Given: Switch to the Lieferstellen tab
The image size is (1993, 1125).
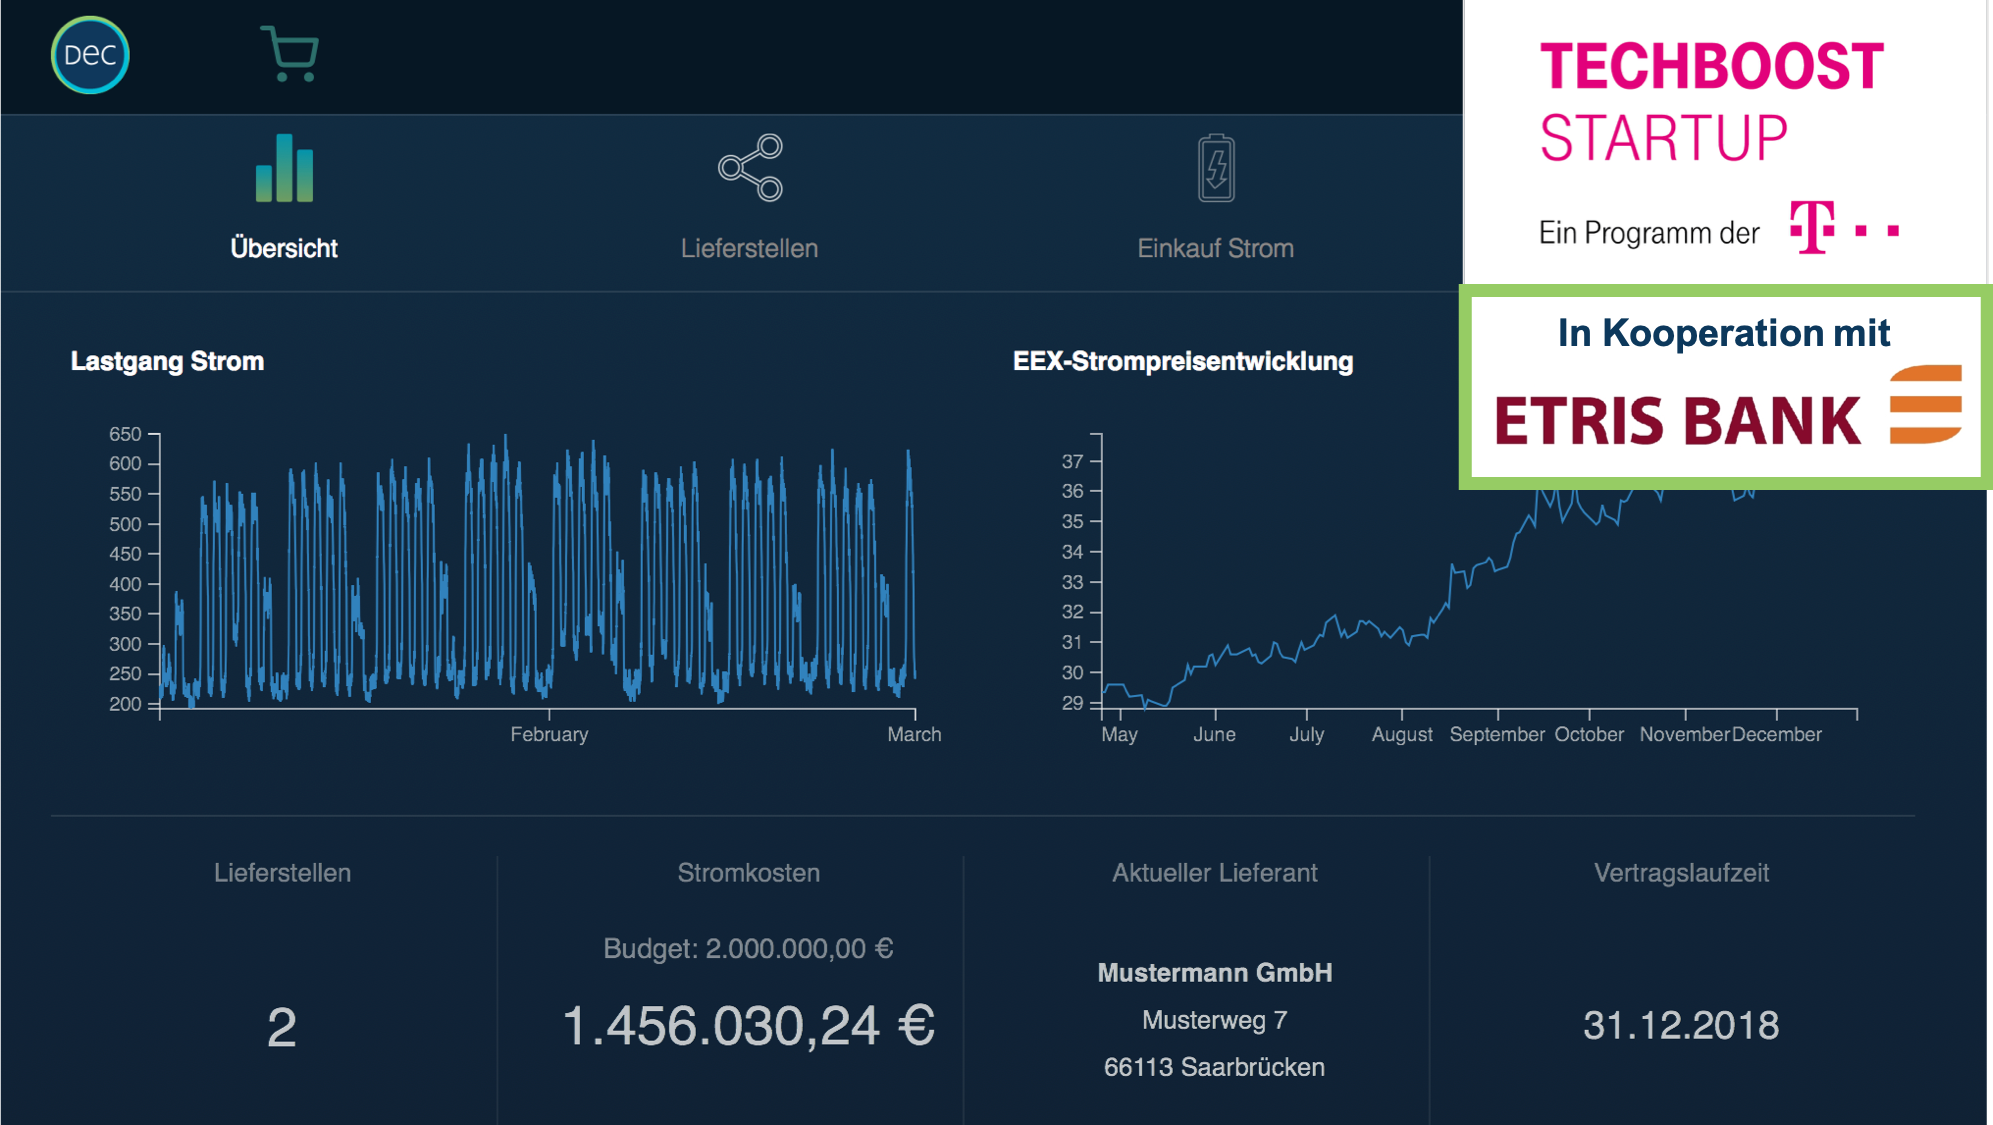Looking at the screenshot, I should tap(750, 248).
